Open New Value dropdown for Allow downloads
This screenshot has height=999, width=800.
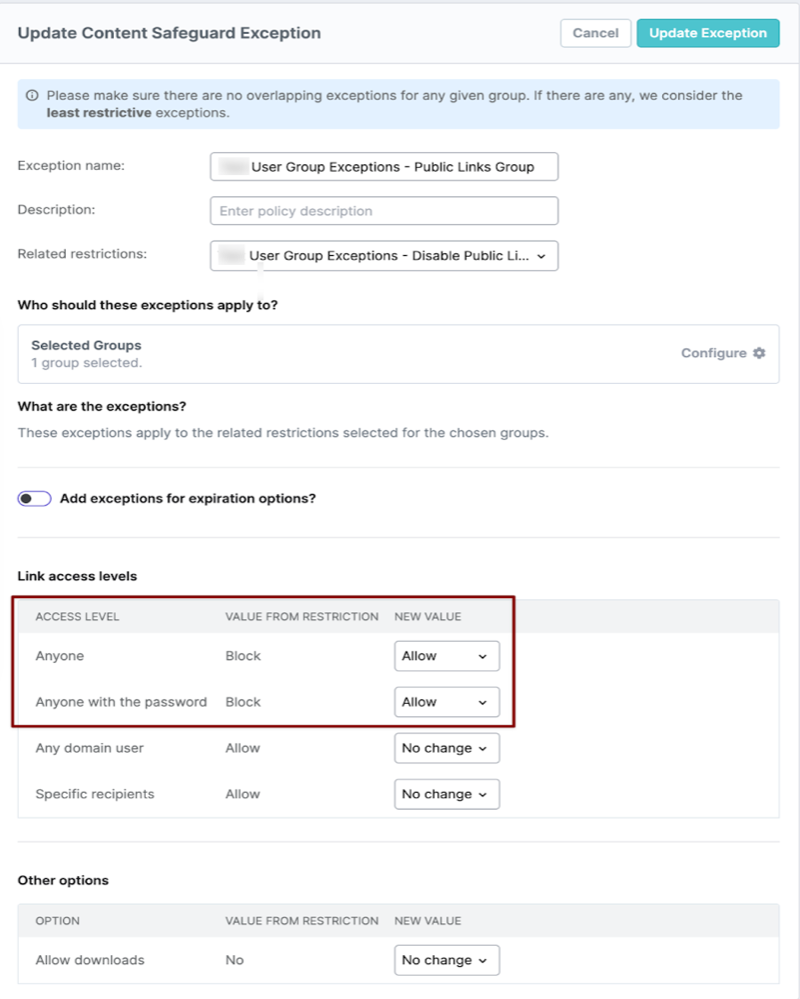(446, 960)
